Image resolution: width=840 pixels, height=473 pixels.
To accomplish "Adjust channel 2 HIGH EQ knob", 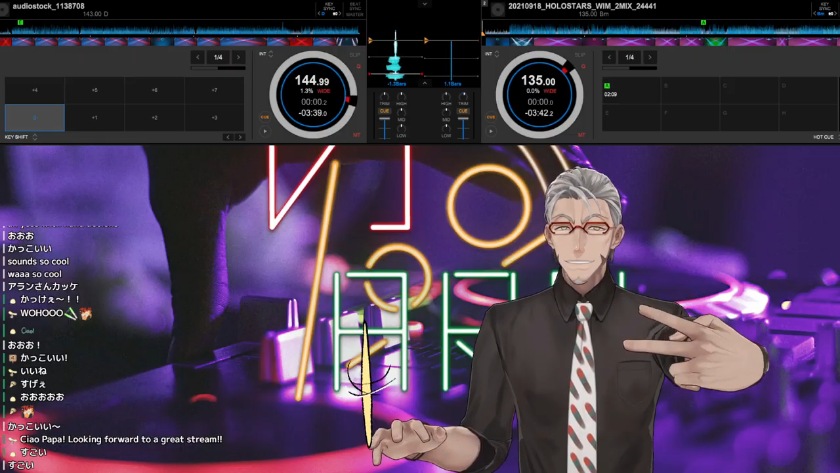I will point(446,96).
